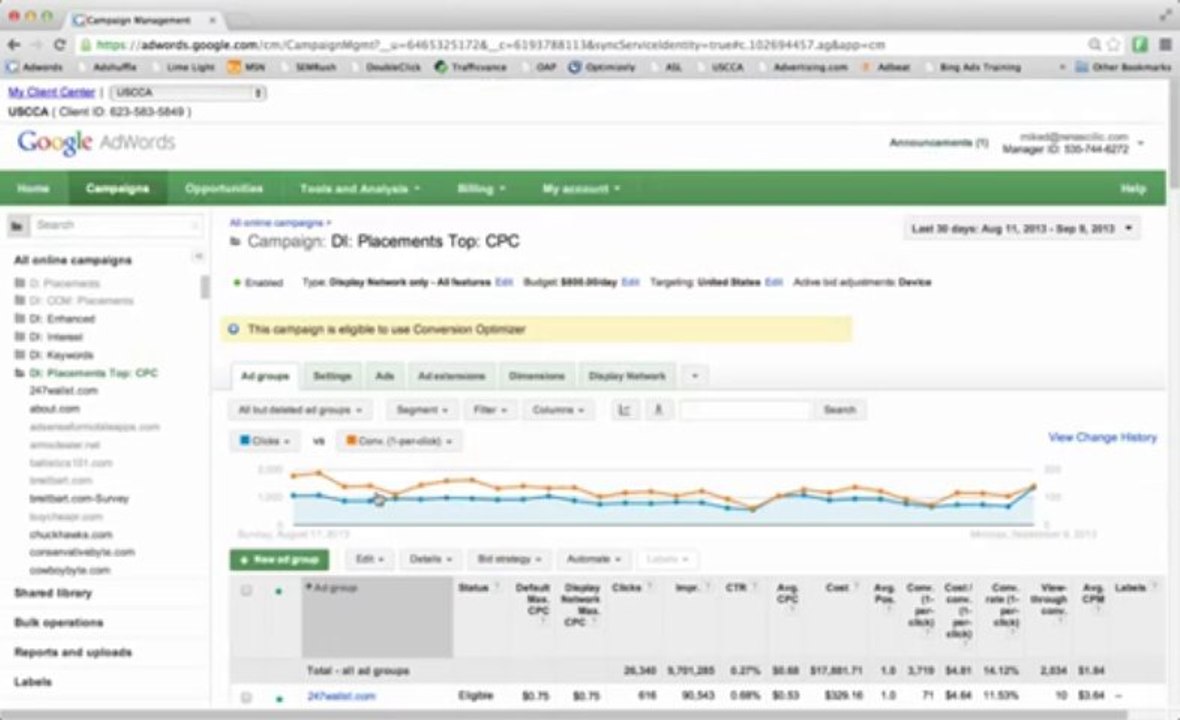Click the magnifier icon in address bar
This screenshot has width=1180, height=720.
pyautogui.click(x=1095, y=45)
